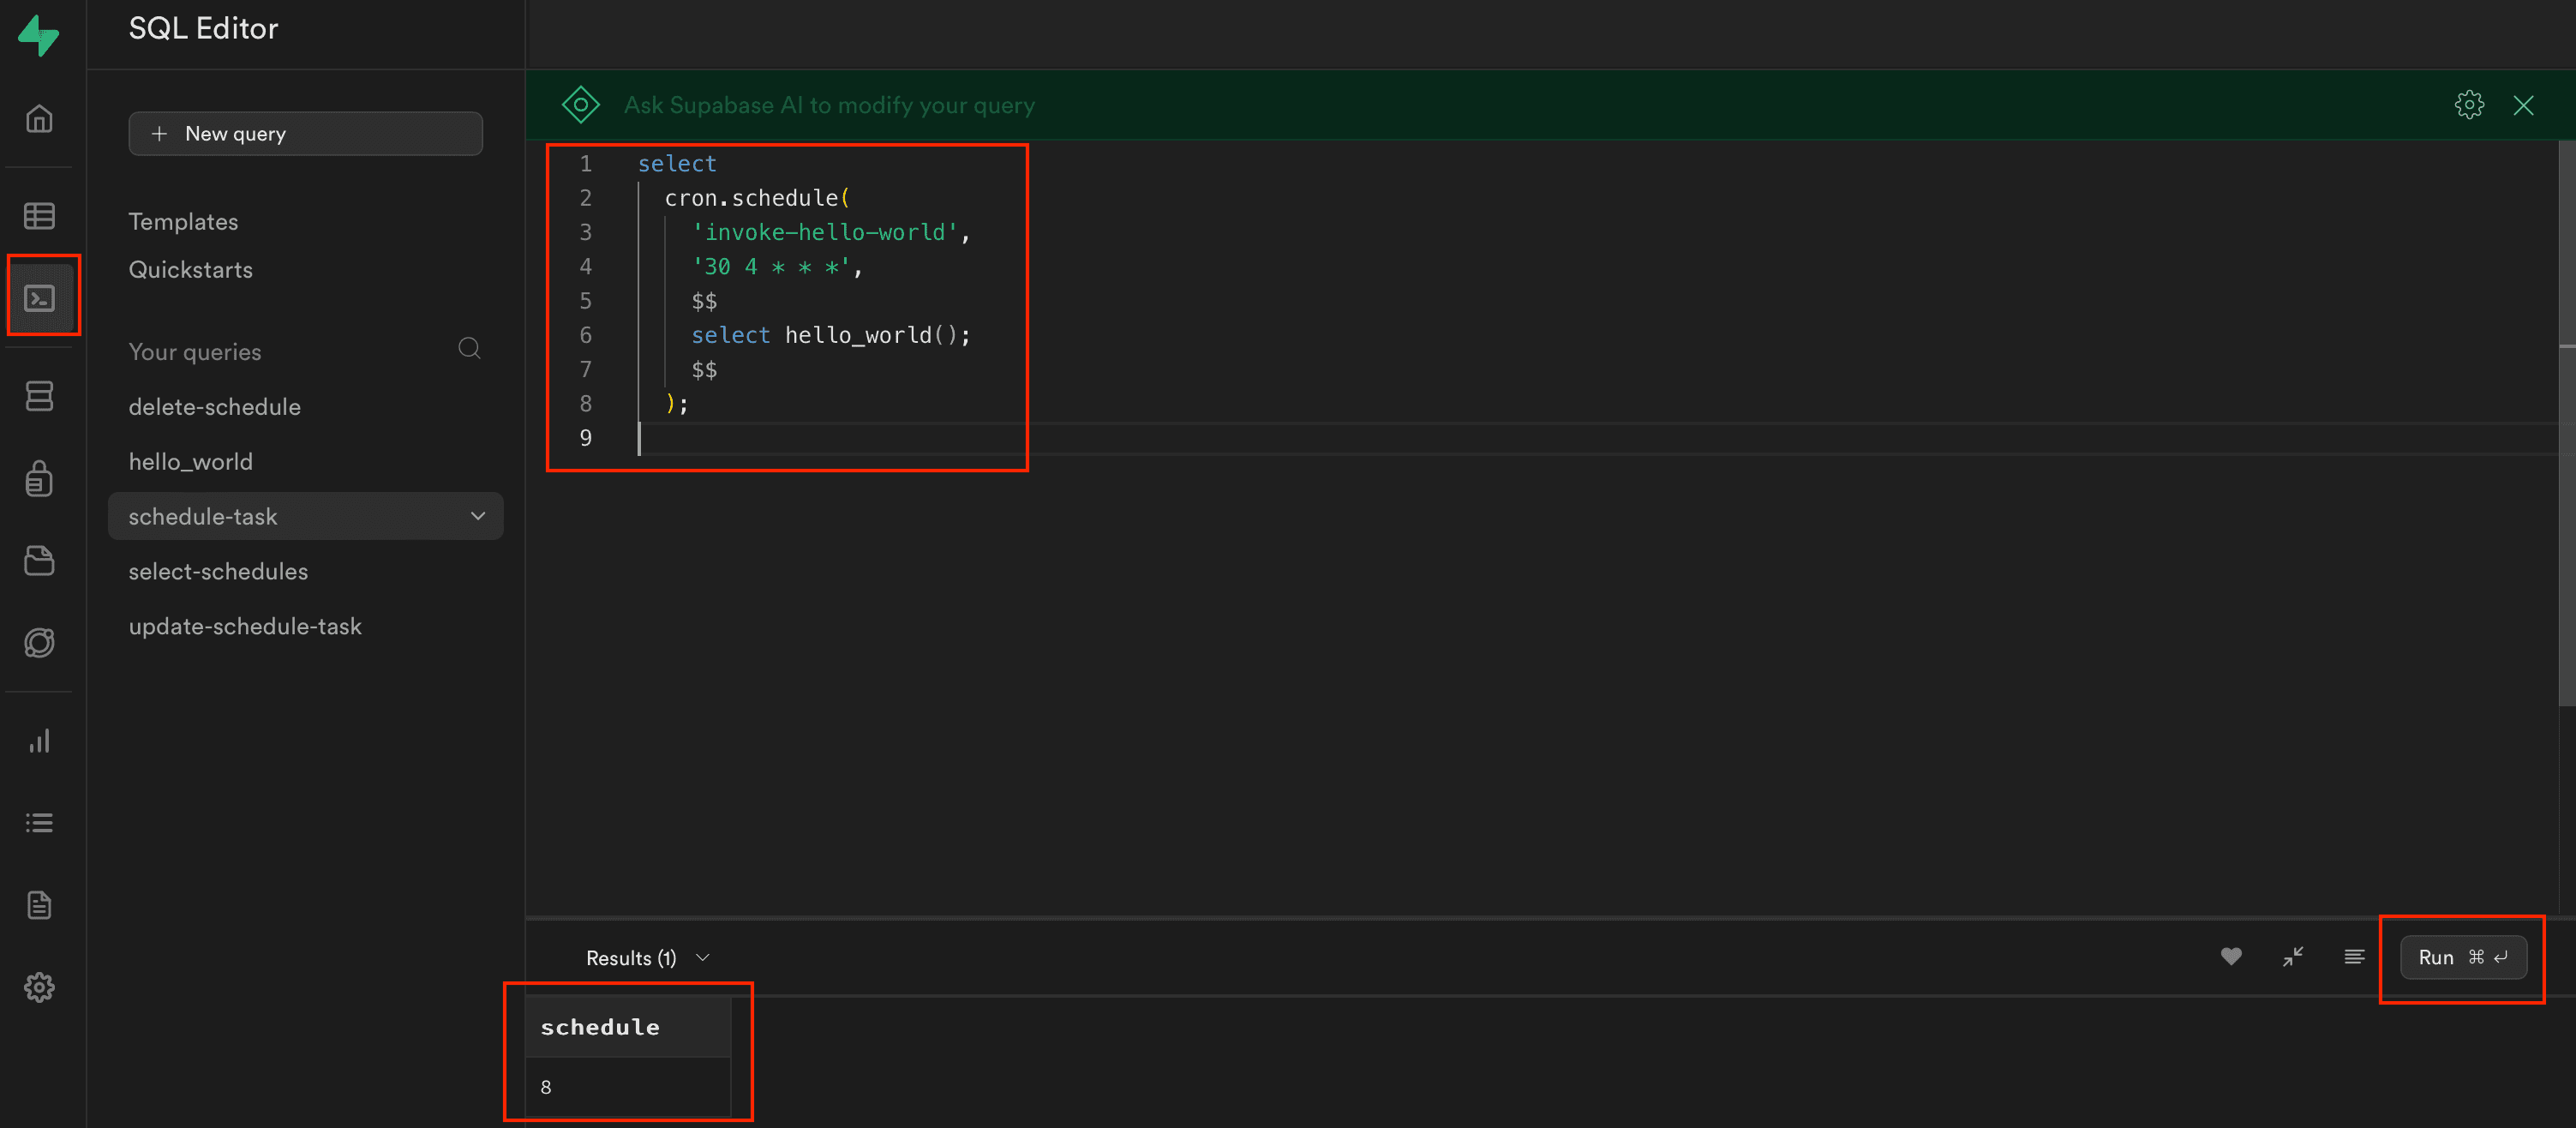Click the format query lines icon

[2354, 957]
